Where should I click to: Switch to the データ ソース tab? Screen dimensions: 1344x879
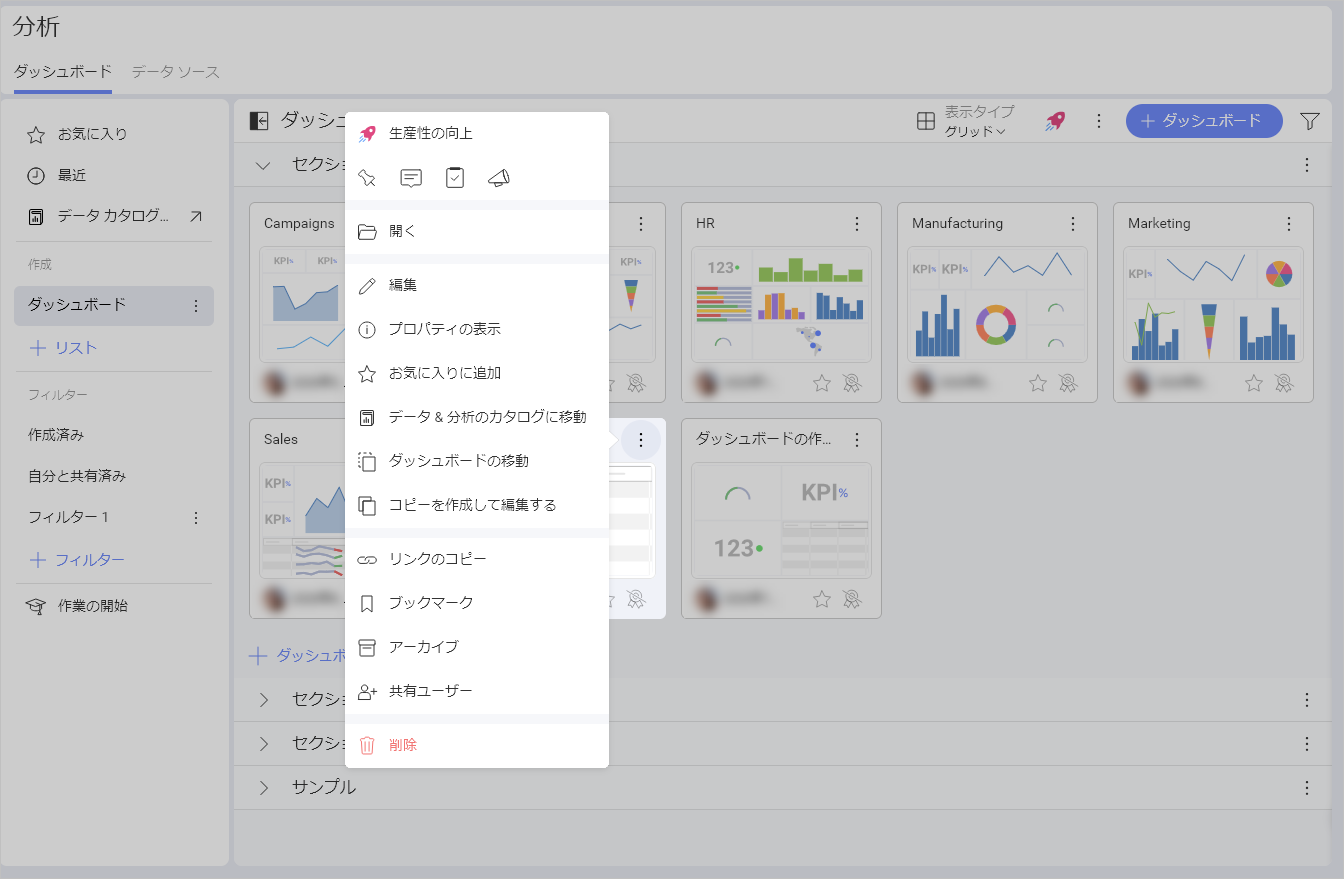(x=175, y=72)
